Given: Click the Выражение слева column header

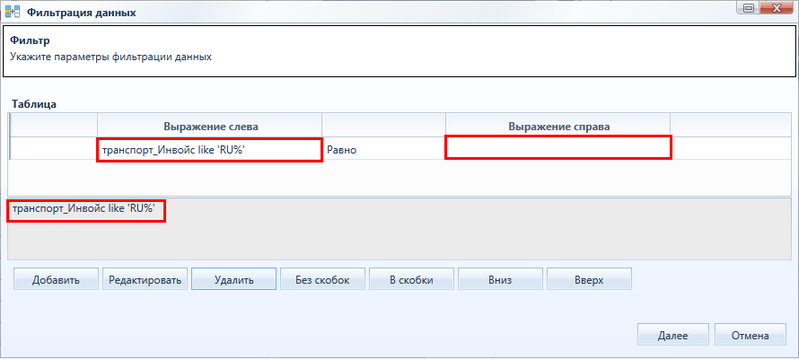Looking at the screenshot, I should pos(209,126).
